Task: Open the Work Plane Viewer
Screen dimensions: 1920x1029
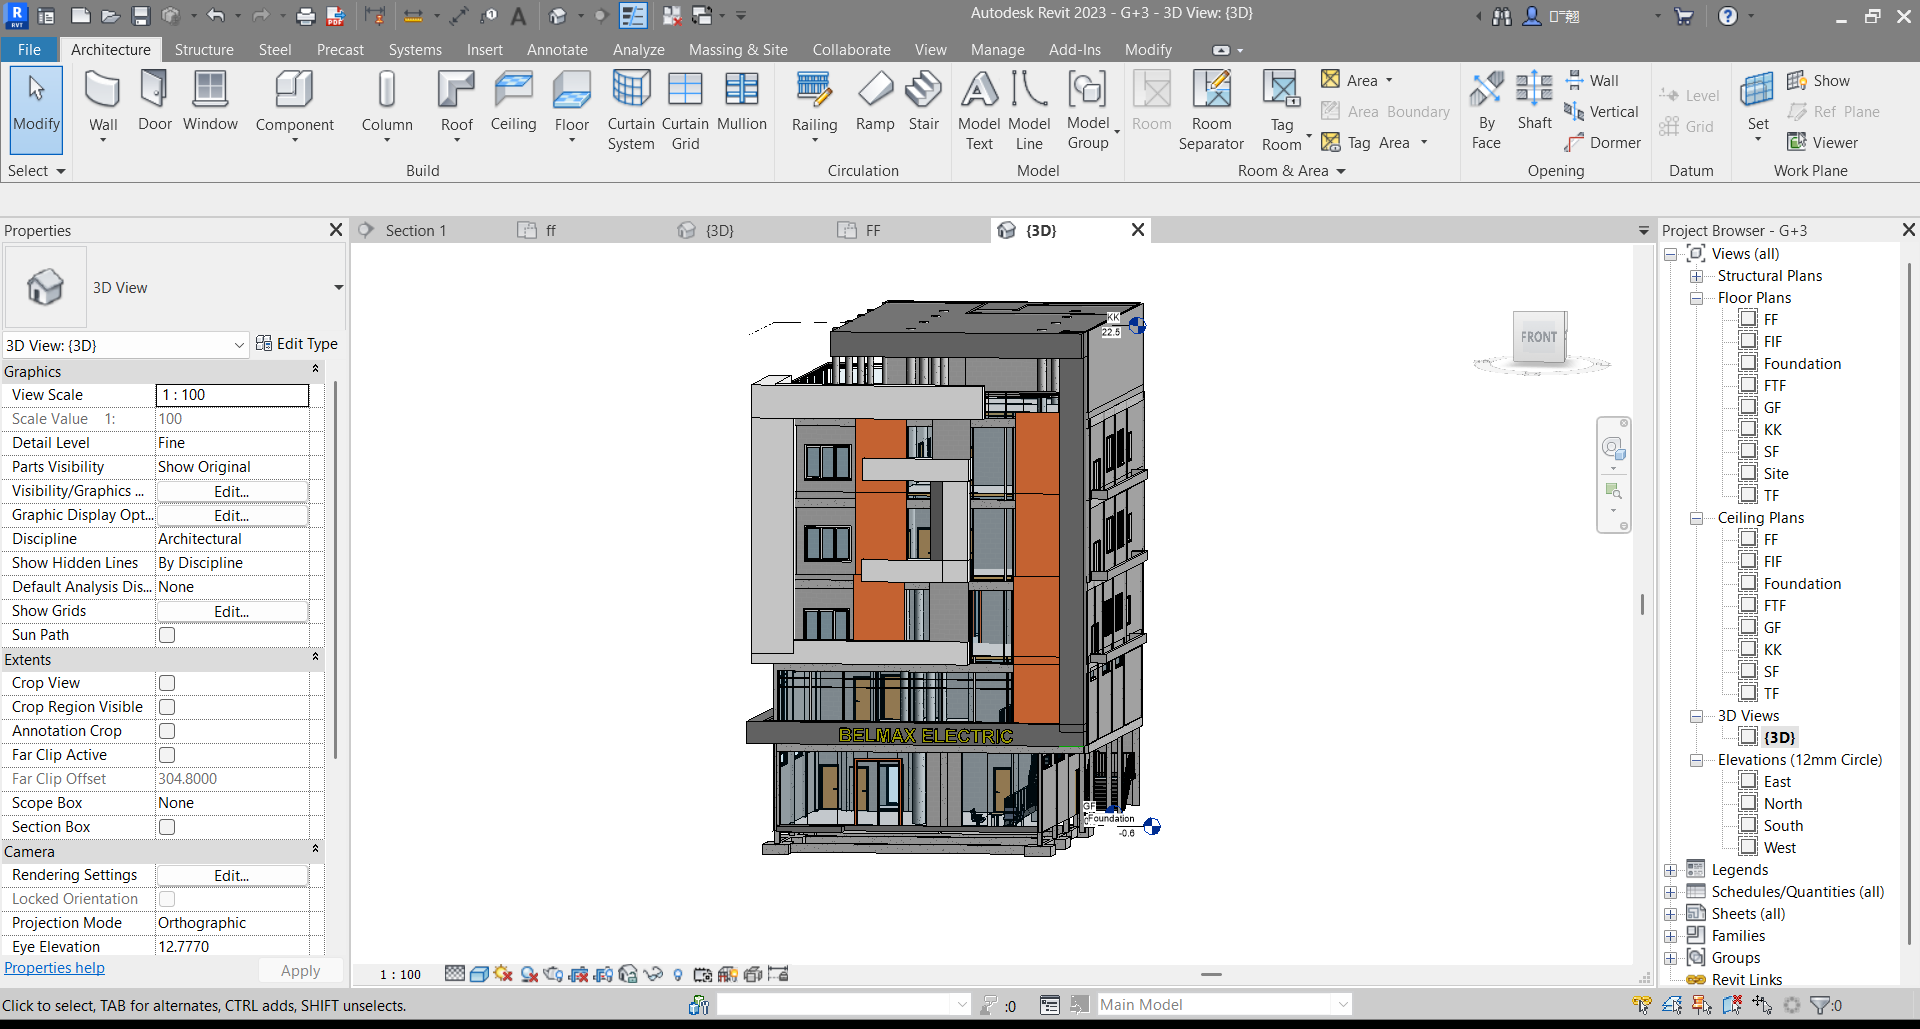Action: click(1823, 143)
